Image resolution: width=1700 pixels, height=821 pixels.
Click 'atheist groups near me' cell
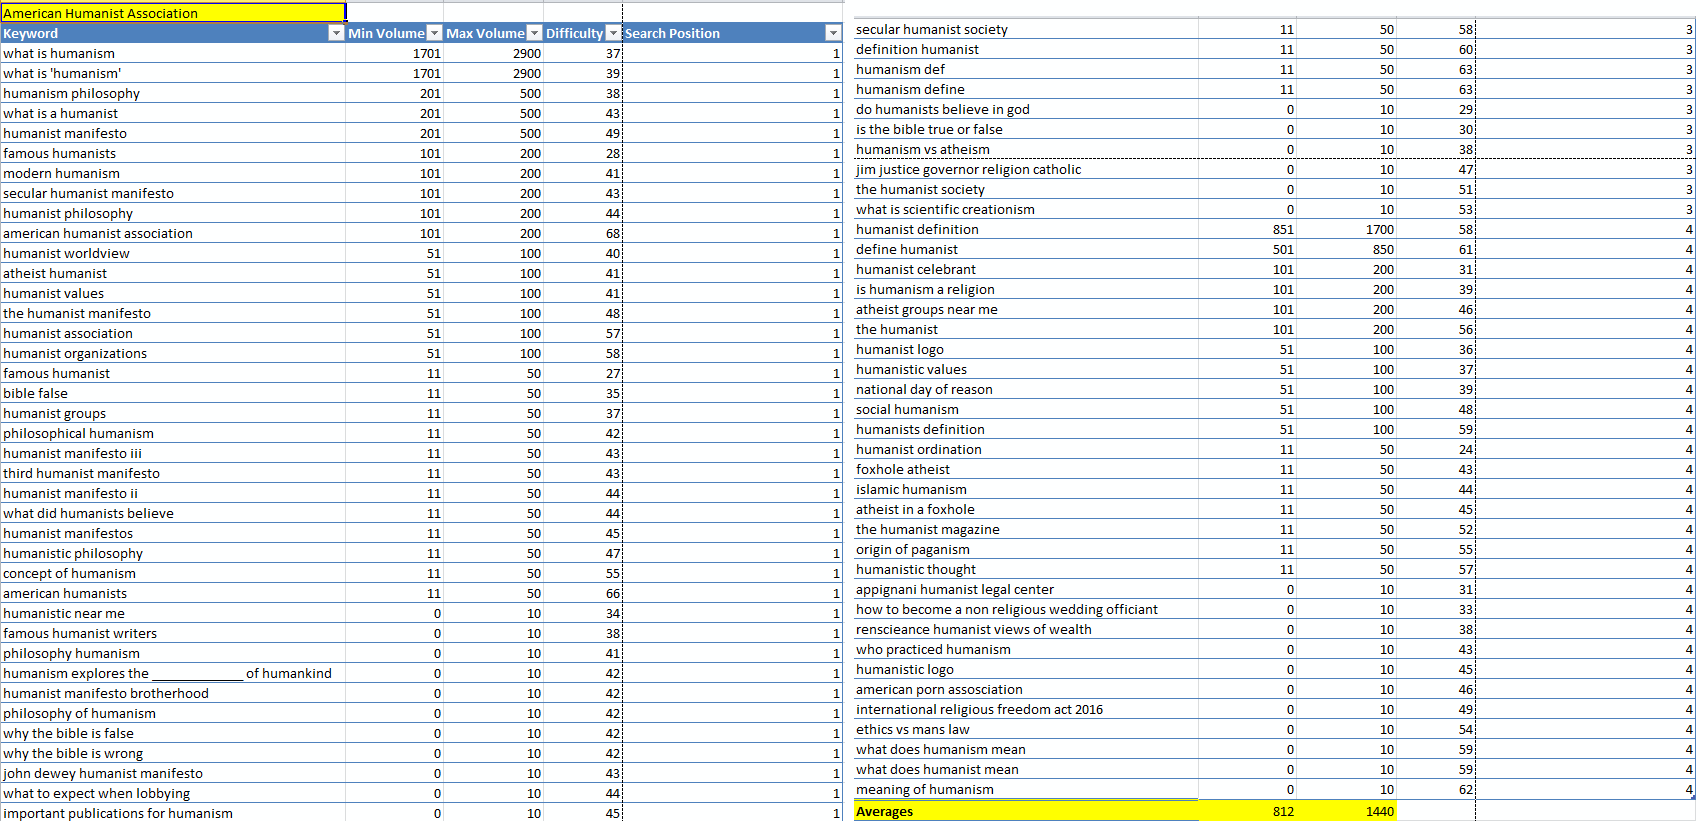(x=1025, y=309)
